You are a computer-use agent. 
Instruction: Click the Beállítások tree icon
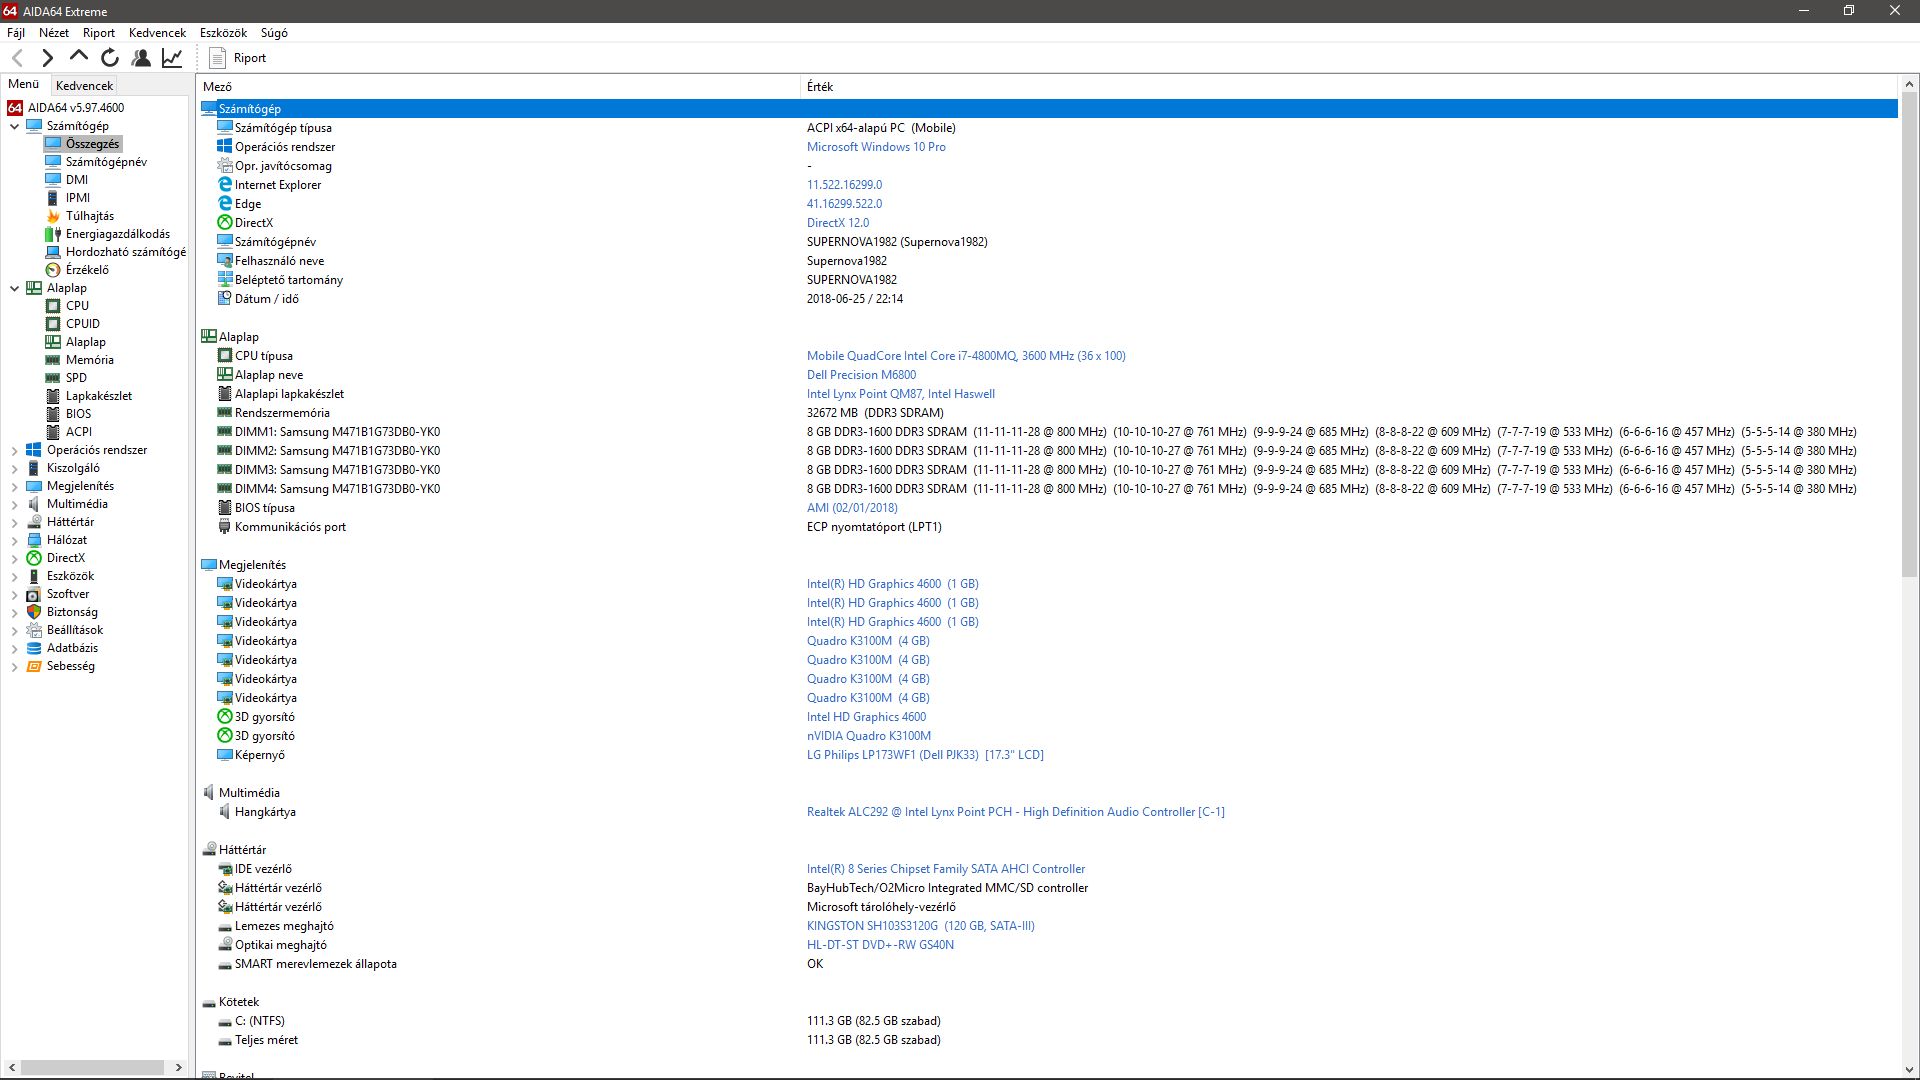point(34,630)
